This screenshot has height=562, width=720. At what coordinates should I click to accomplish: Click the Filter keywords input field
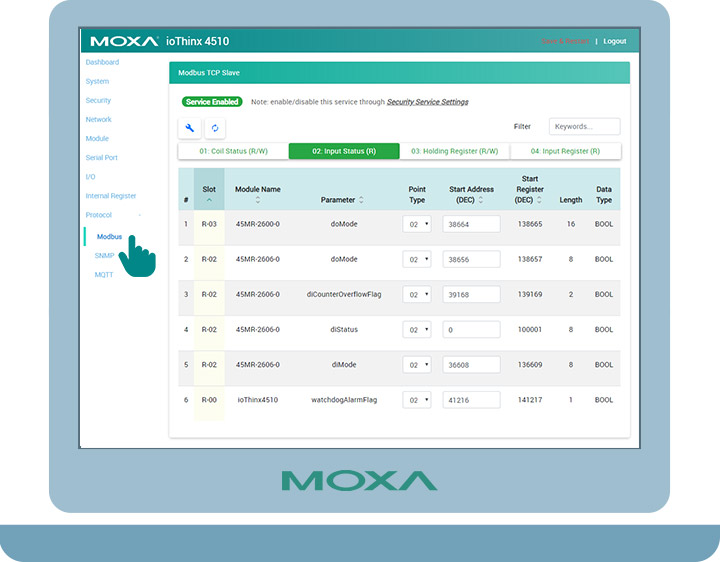[x=585, y=126]
